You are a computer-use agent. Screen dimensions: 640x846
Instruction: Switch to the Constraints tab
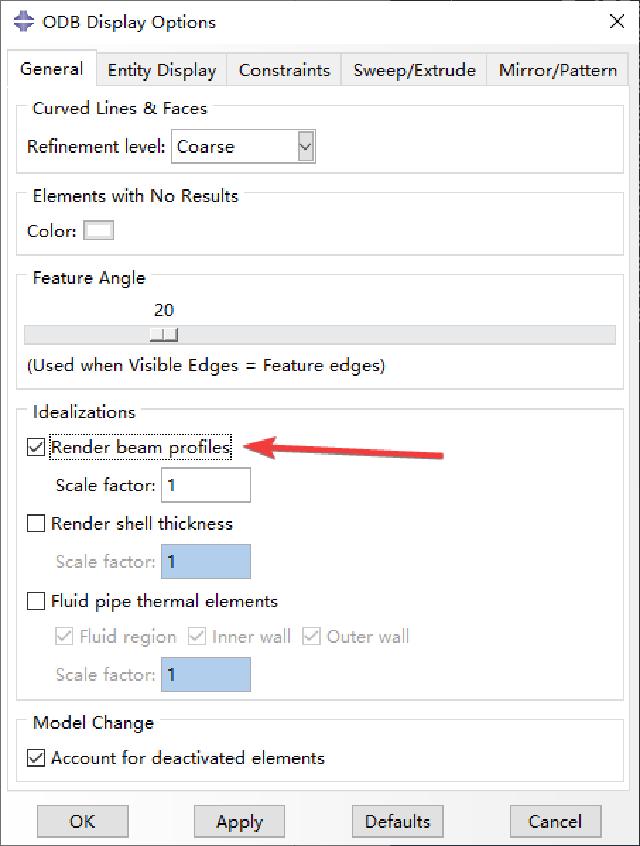pyautogui.click(x=284, y=70)
